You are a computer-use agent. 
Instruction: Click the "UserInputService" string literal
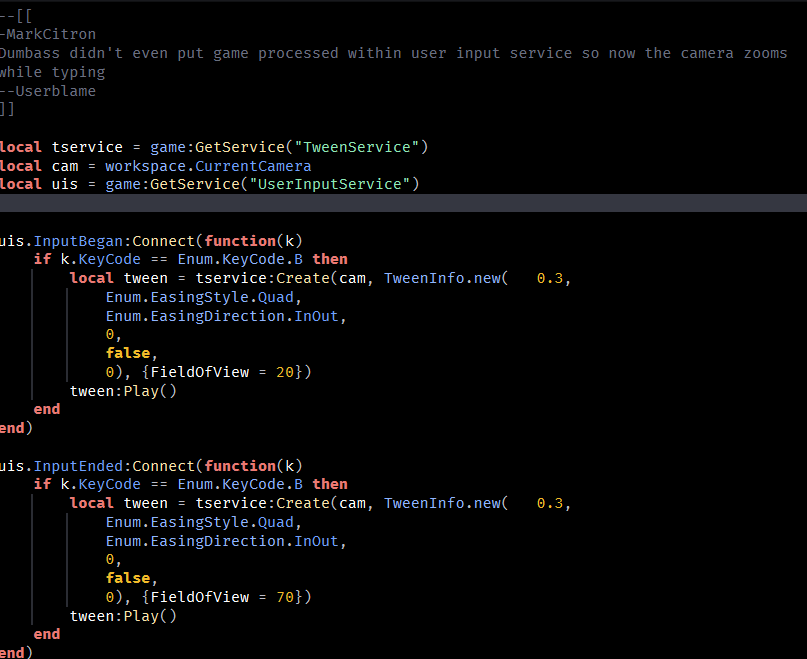pos(330,184)
